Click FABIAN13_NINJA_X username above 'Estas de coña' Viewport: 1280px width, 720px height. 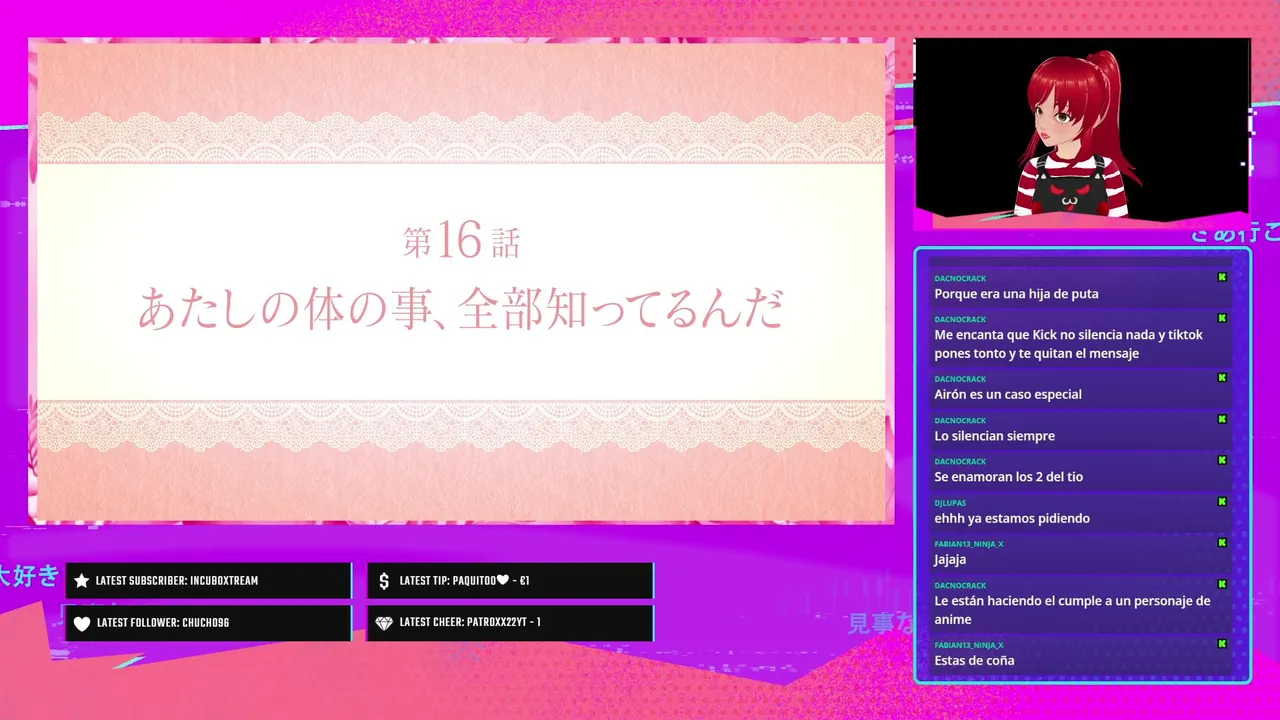pyautogui.click(x=969, y=645)
